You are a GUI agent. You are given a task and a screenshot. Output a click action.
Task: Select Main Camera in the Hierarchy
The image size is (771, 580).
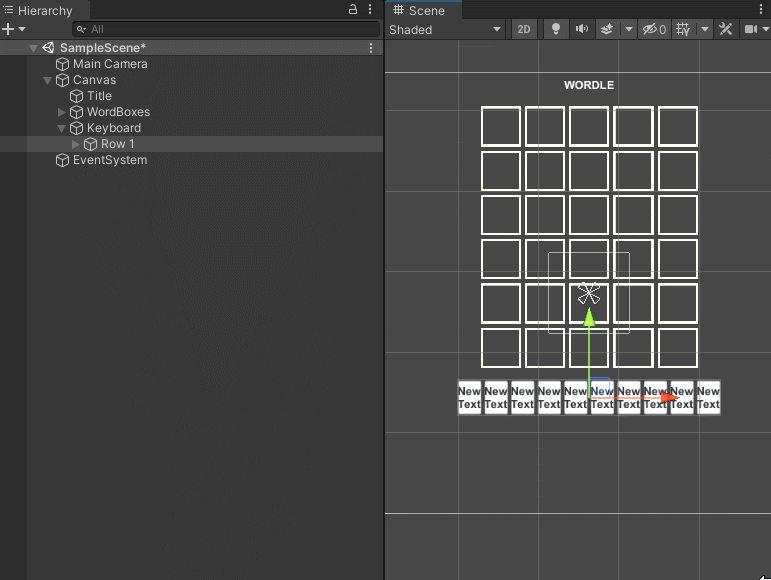(110, 64)
